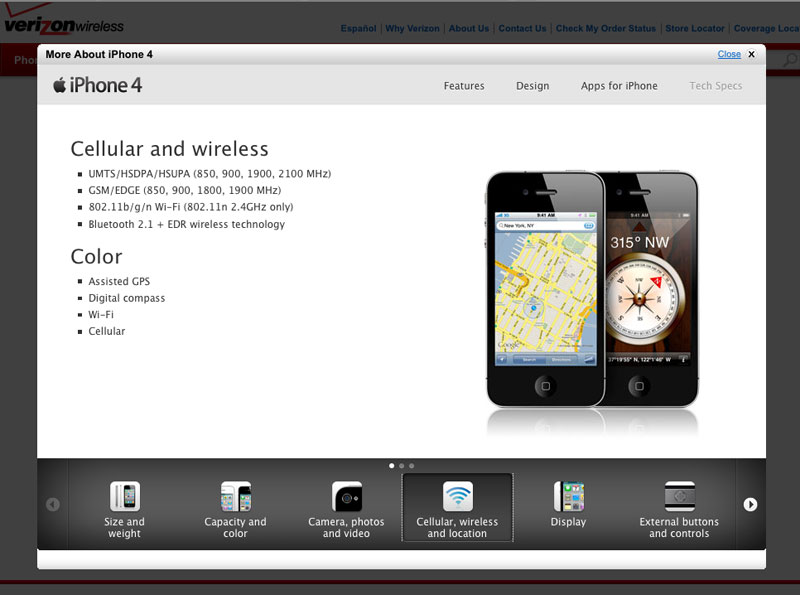This screenshot has height=595, width=800.
Task: Click the Close link in dialog header
Action: click(x=729, y=54)
